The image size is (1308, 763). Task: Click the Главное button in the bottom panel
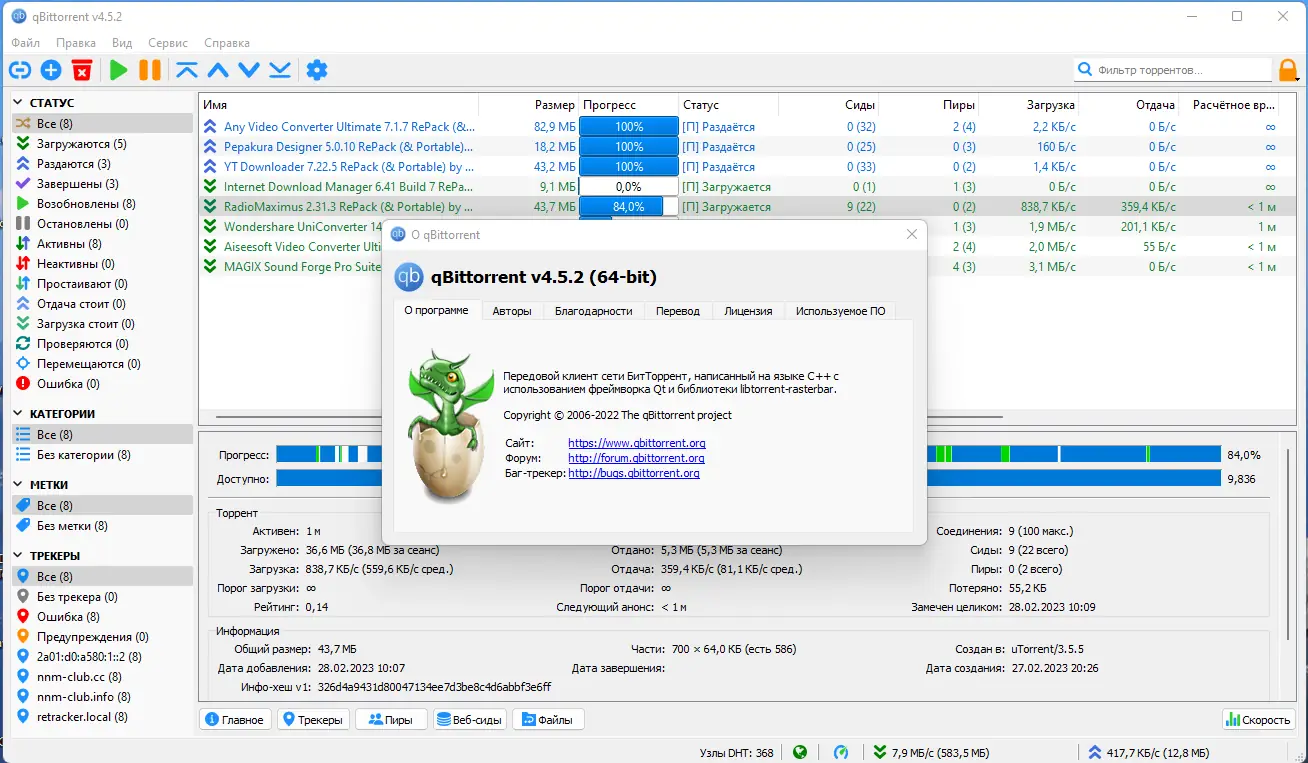click(236, 720)
